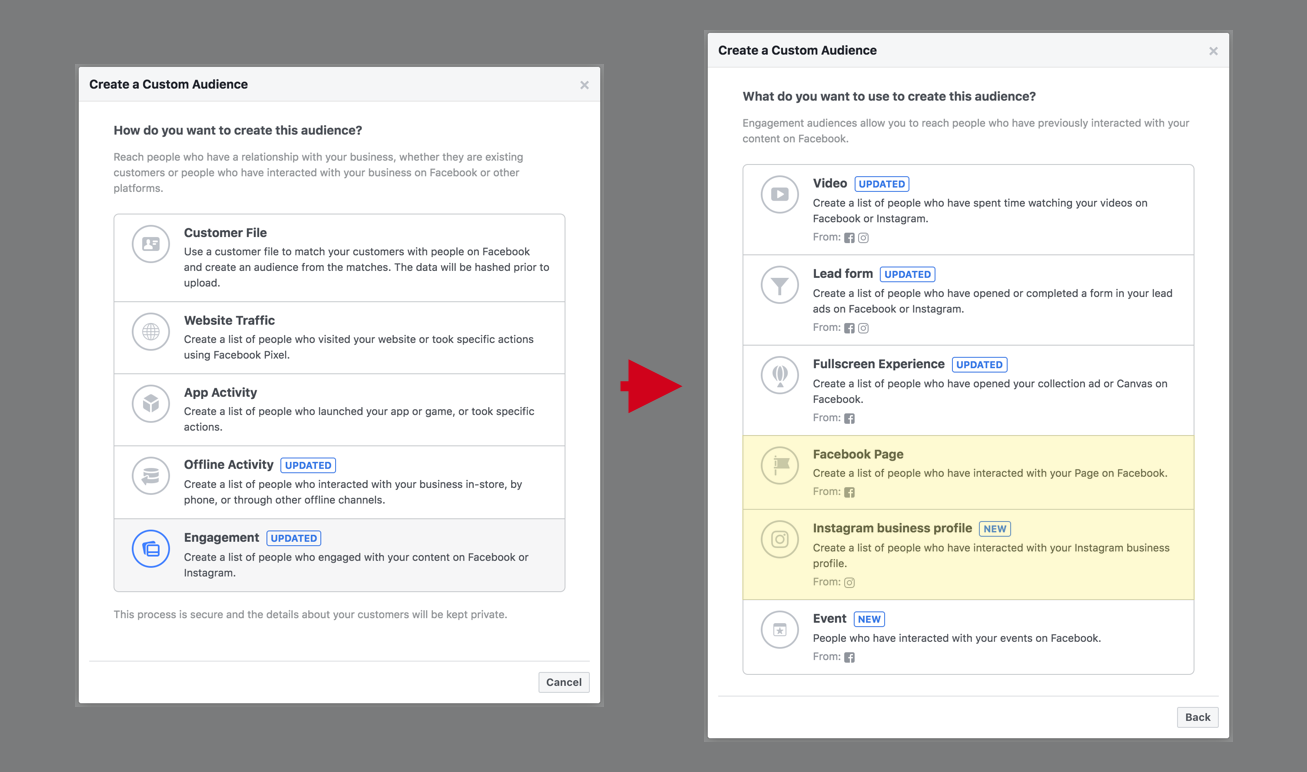Select the Video audience title

point(830,184)
